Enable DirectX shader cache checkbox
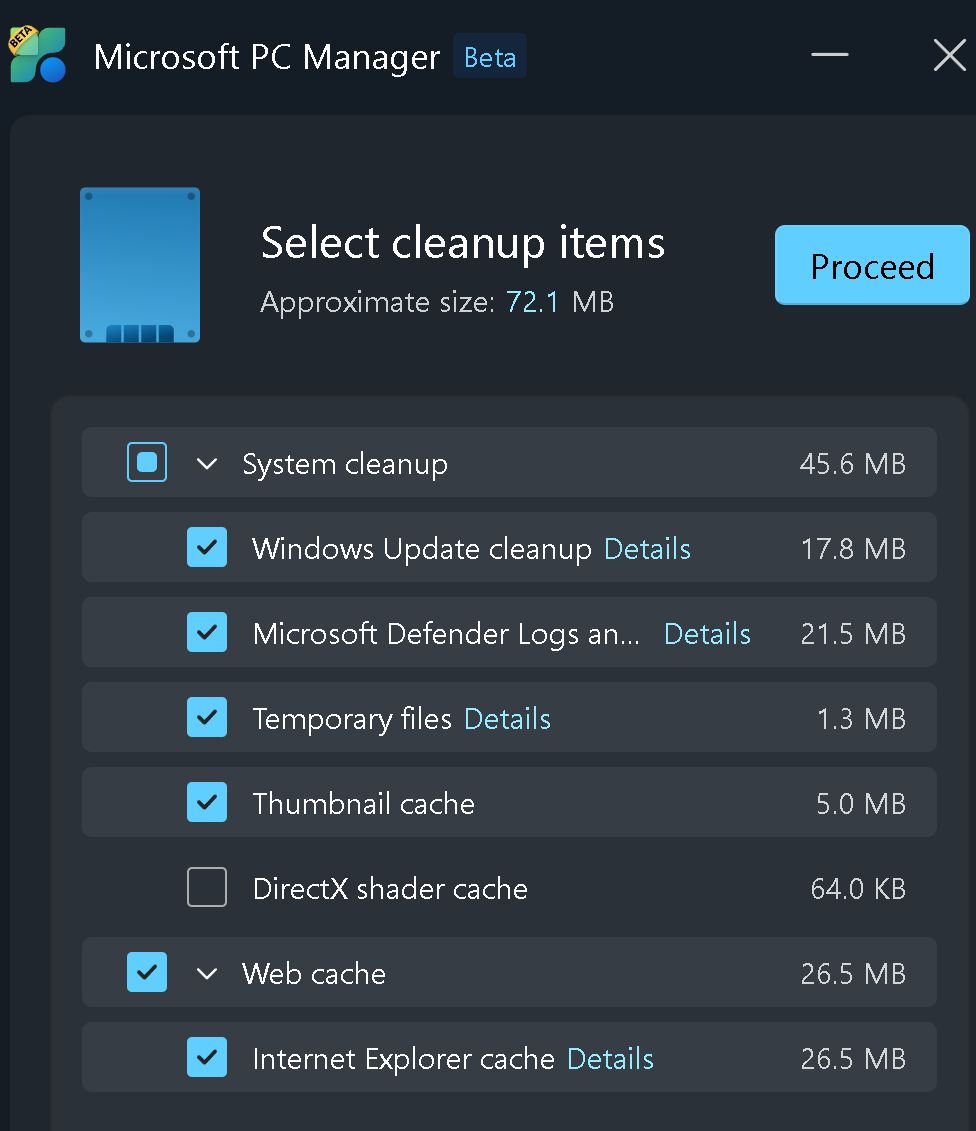The height and width of the screenshot is (1131, 976). 207,887
